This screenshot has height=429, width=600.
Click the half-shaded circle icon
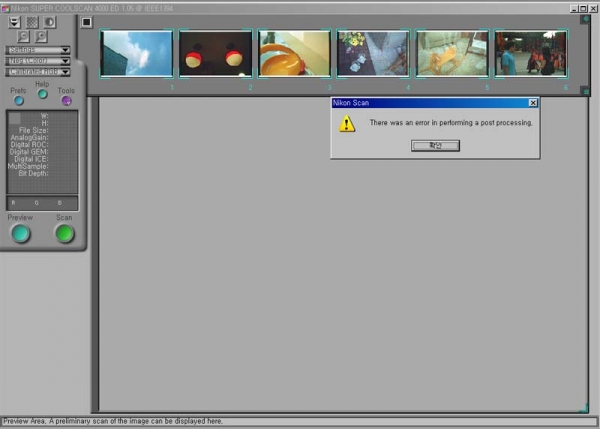click(50, 21)
